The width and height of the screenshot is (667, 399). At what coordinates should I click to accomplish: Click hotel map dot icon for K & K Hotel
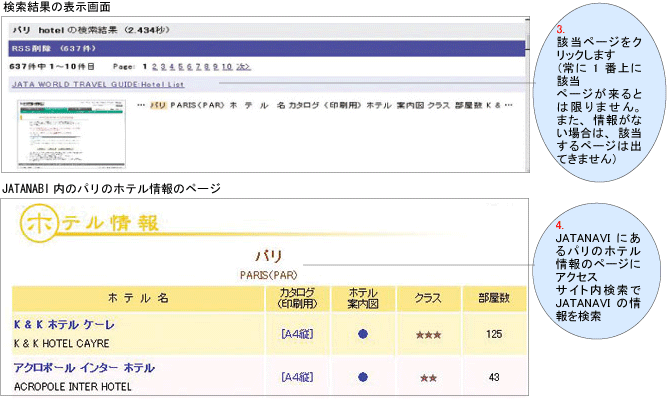click(x=363, y=334)
